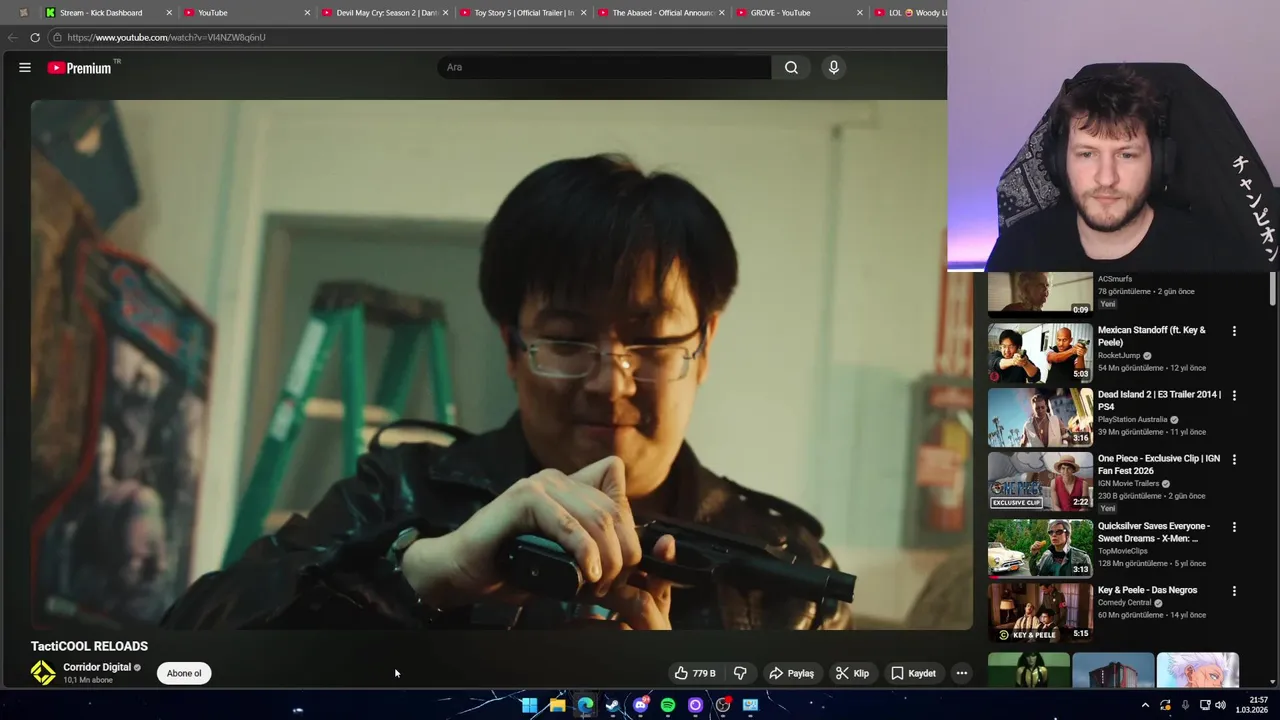The height and width of the screenshot is (720, 1280).
Task: Open options for Dead Island 2 video
Action: [1234, 395]
